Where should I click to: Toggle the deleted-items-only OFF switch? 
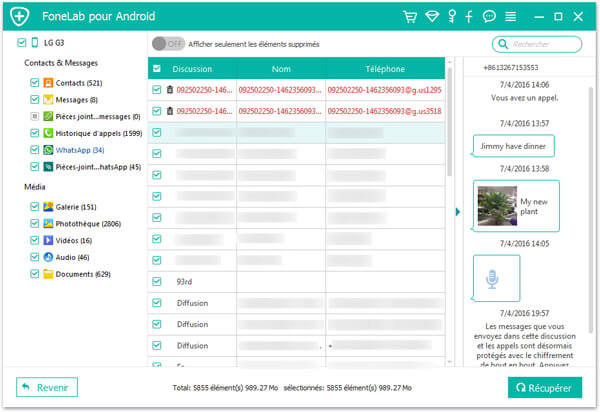click(168, 44)
